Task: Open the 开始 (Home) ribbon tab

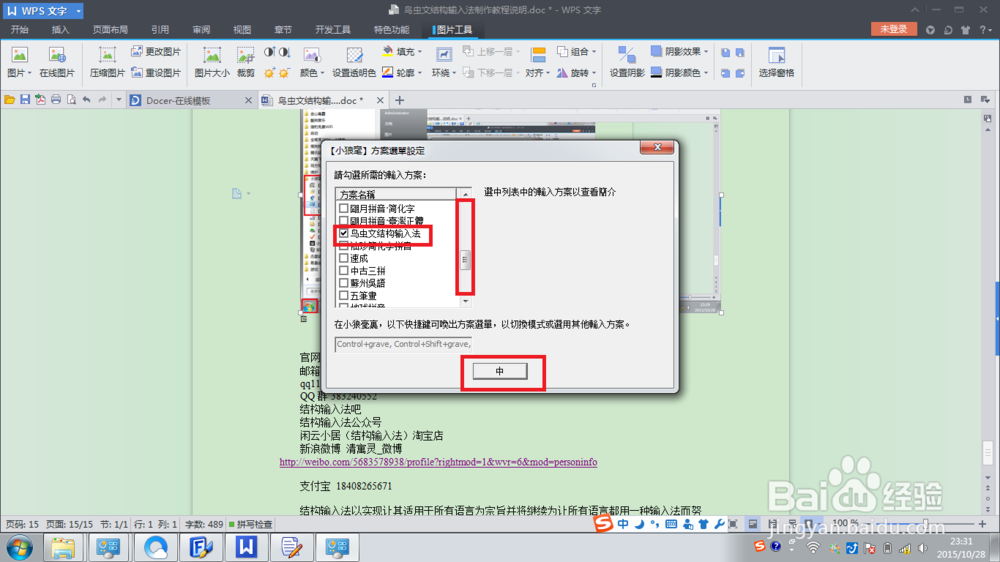Action: pyautogui.click(x=19, y=30)
